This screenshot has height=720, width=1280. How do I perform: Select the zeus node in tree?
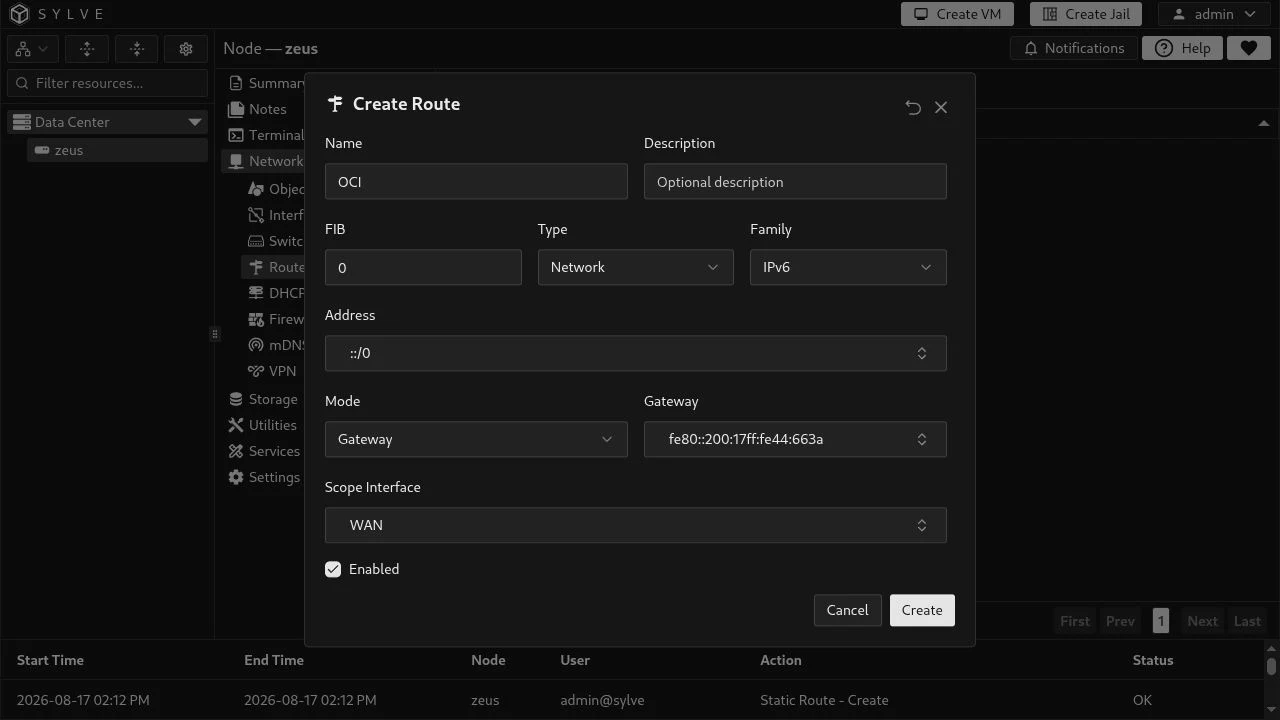tap(118, 150)
